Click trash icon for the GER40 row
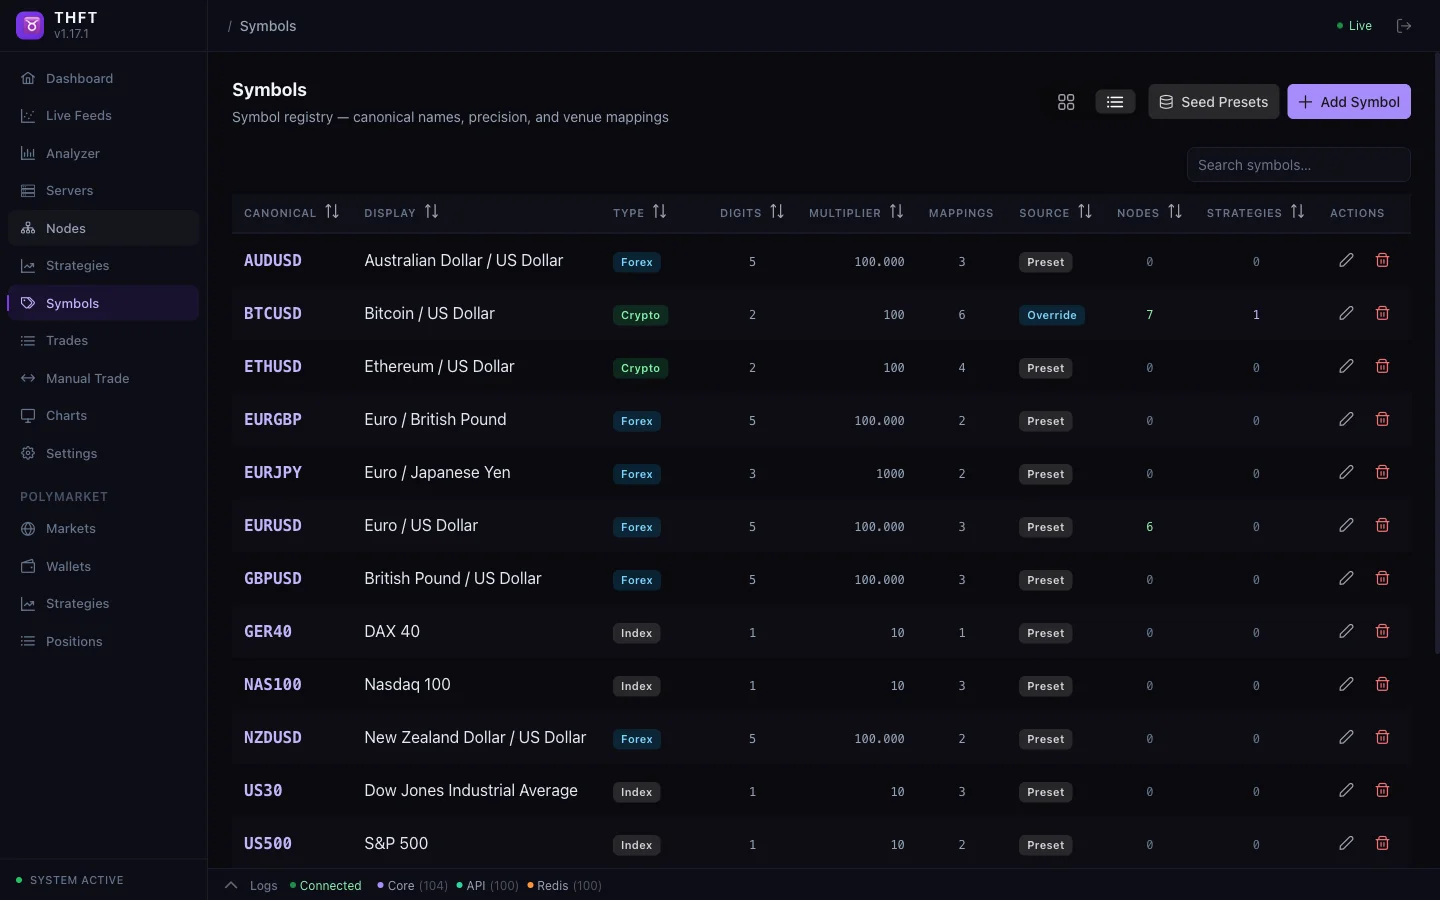Viewport: 1440px width, 900px height. 1382,631
